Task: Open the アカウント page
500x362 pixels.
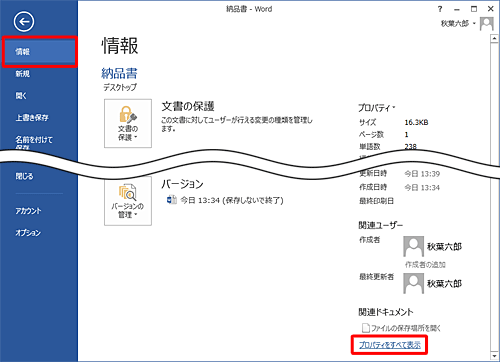Action: [x=28, y=211]
